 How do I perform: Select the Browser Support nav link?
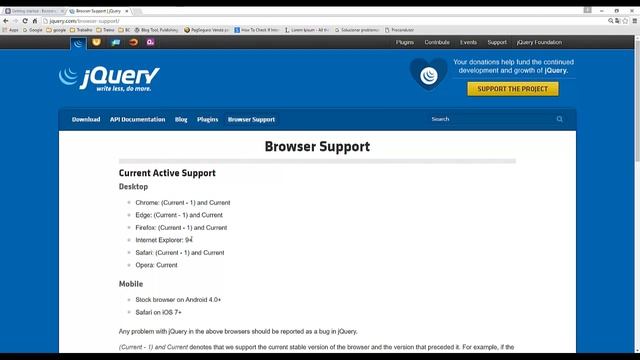coord(251,120)
